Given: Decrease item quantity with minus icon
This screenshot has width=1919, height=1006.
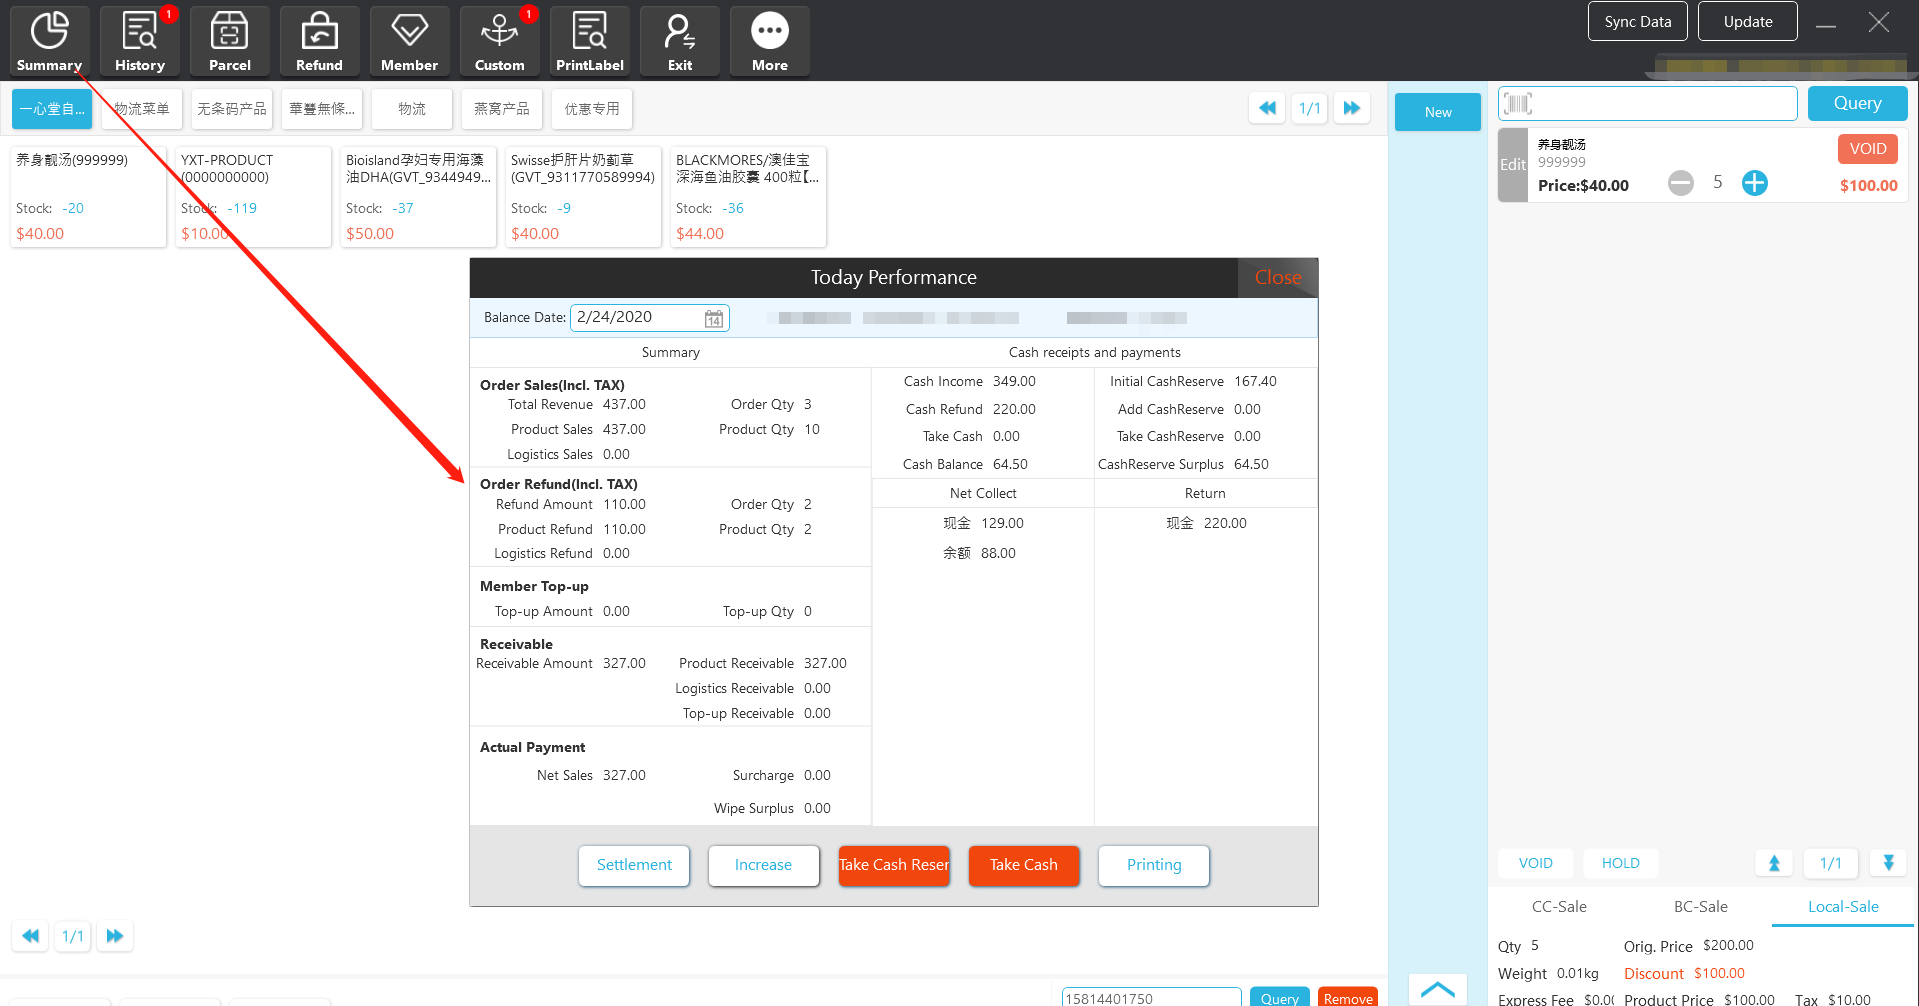Looking at the screenshot, I should 1680,183.
